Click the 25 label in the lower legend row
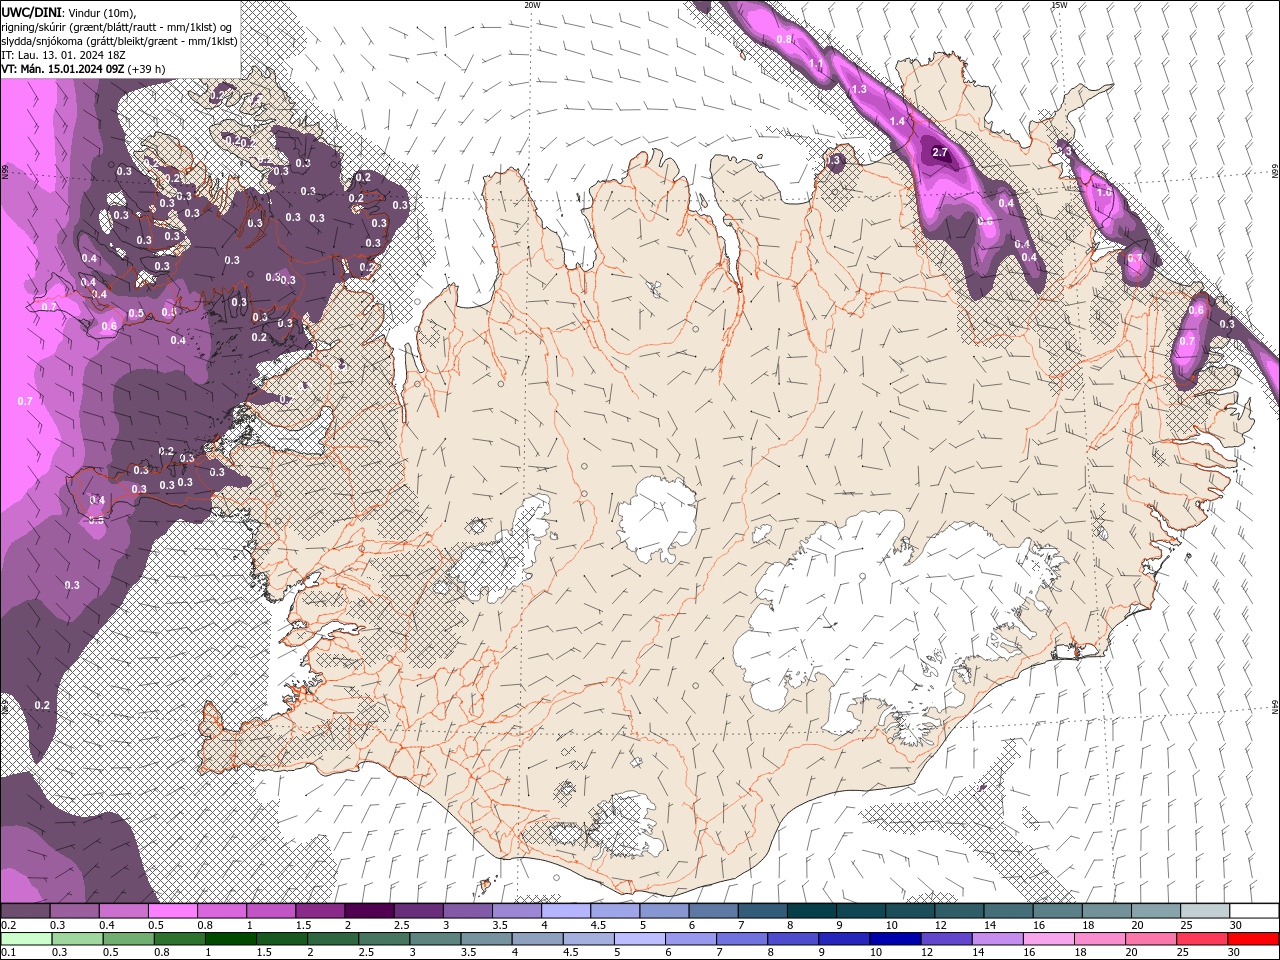 coord(1182,953)
